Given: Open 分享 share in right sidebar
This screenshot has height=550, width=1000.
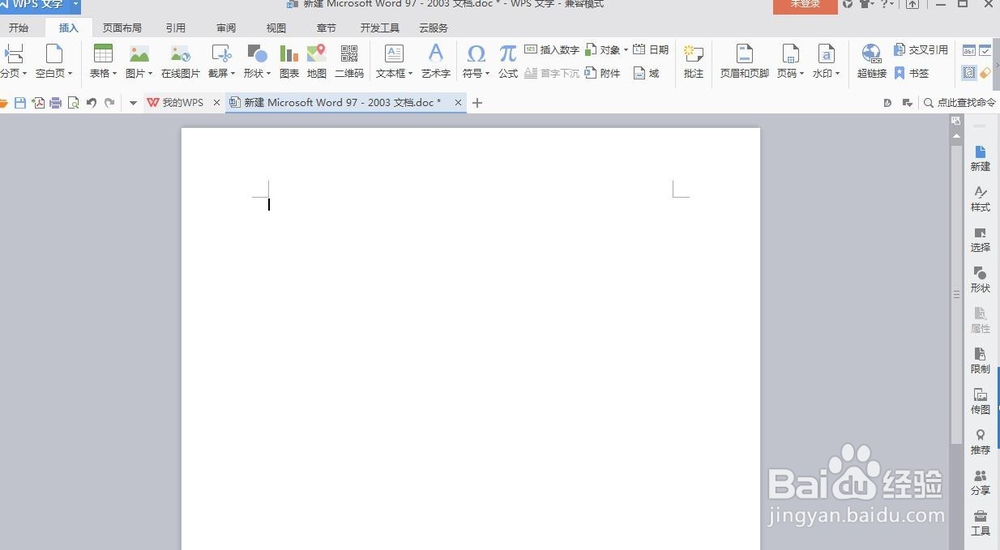Looking at the screenshot, I should tap(980, 482).
